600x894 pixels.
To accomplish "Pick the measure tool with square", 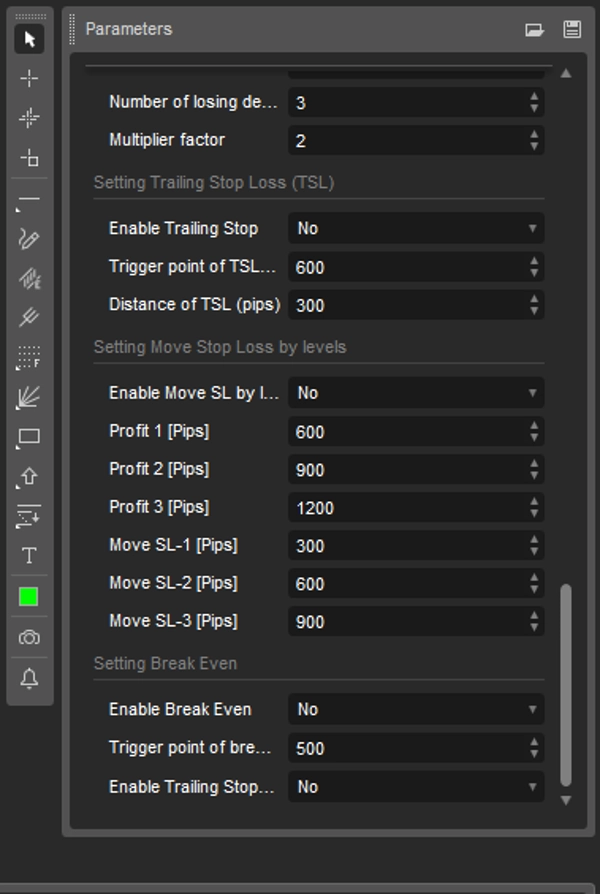I will point(29,157).
